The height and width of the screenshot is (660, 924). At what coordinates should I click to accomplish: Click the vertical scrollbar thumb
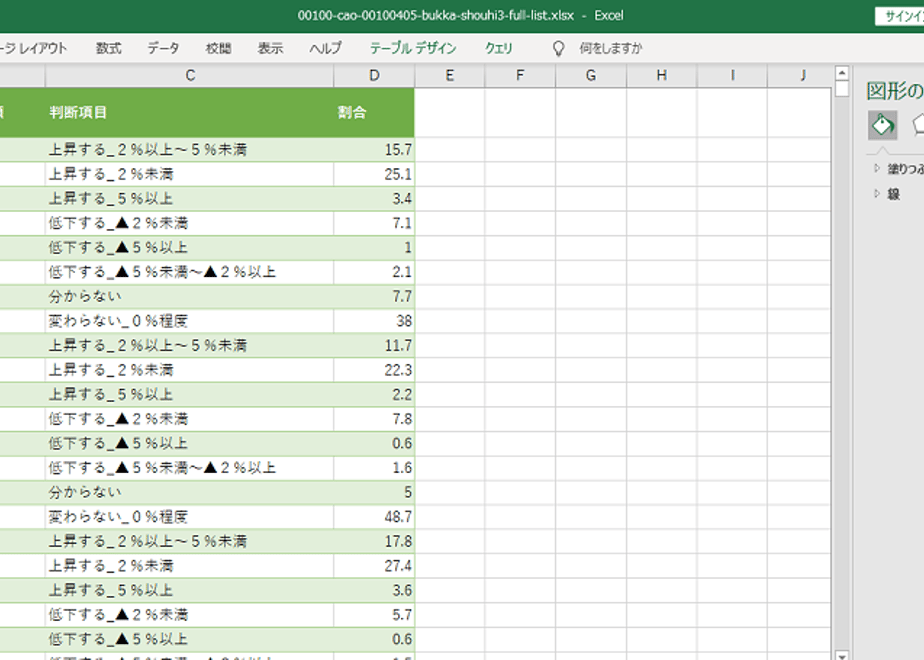[x=842, y=89]
